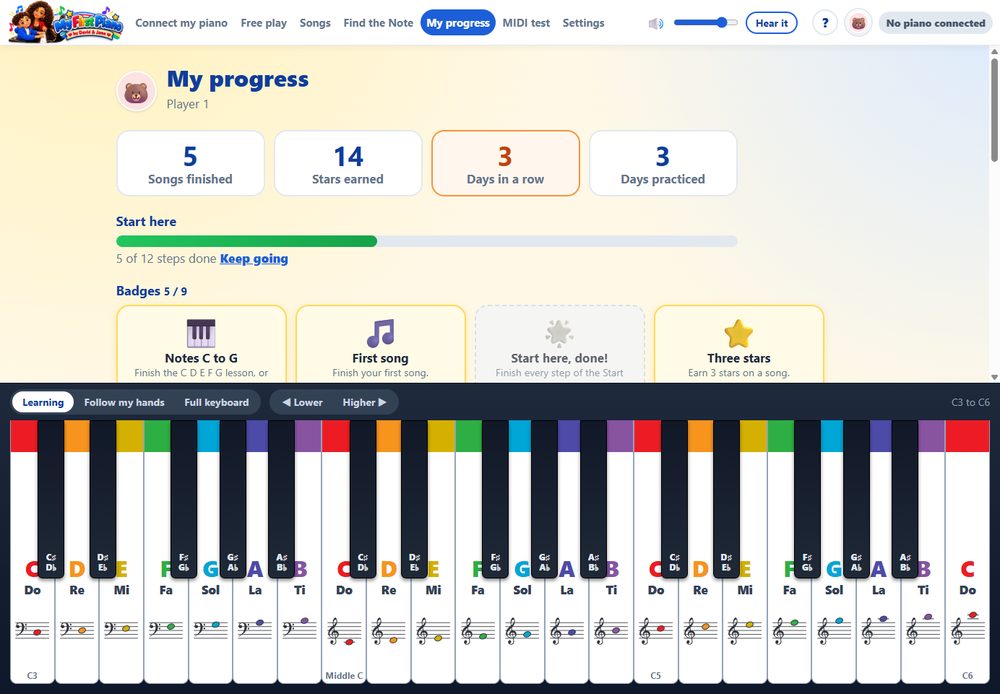
Task: Select the locked Start here, done! badge
Action: tap(559, 344)
